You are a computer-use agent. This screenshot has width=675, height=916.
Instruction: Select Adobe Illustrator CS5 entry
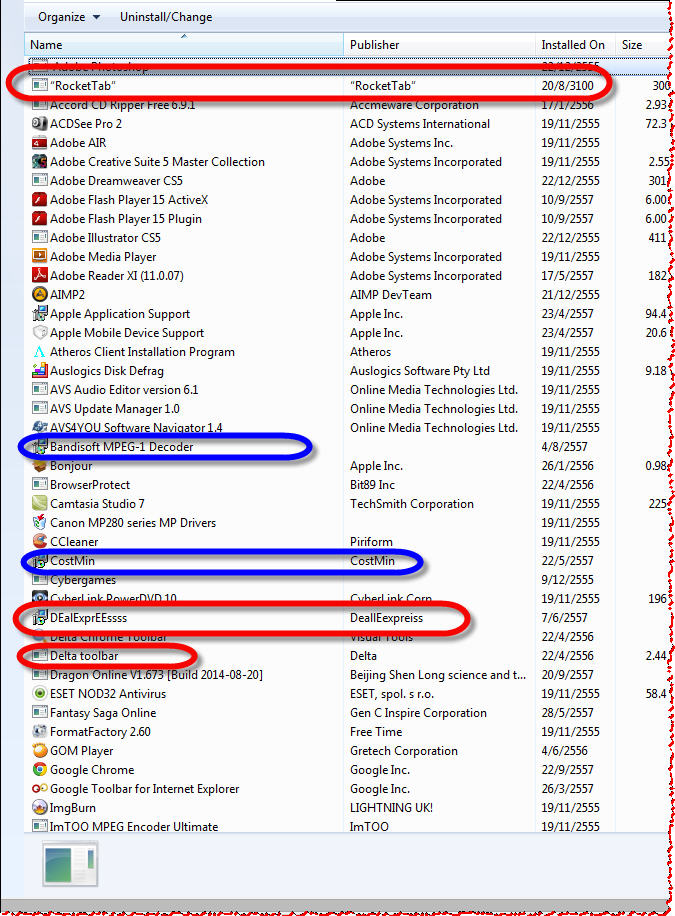(x=105, y=238)
